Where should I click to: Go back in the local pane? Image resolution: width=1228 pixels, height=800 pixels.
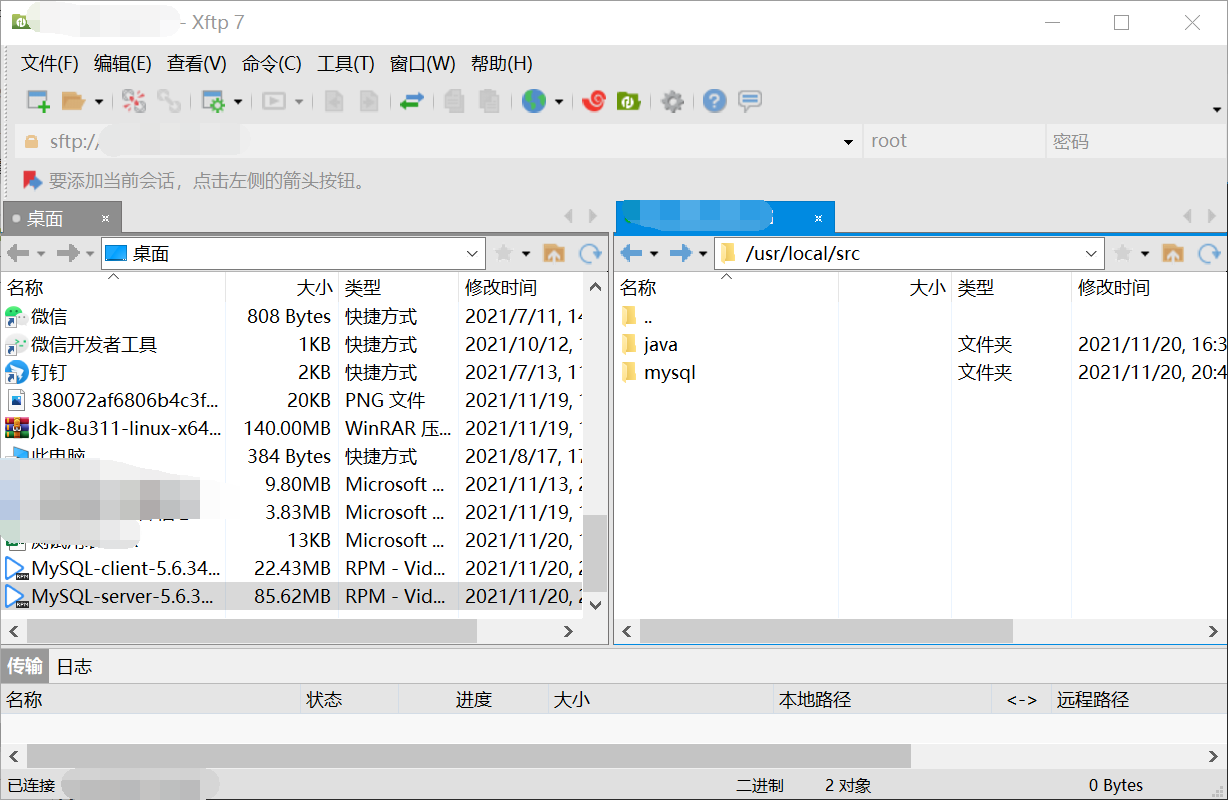pyautogui.click(x=18, y=253)
